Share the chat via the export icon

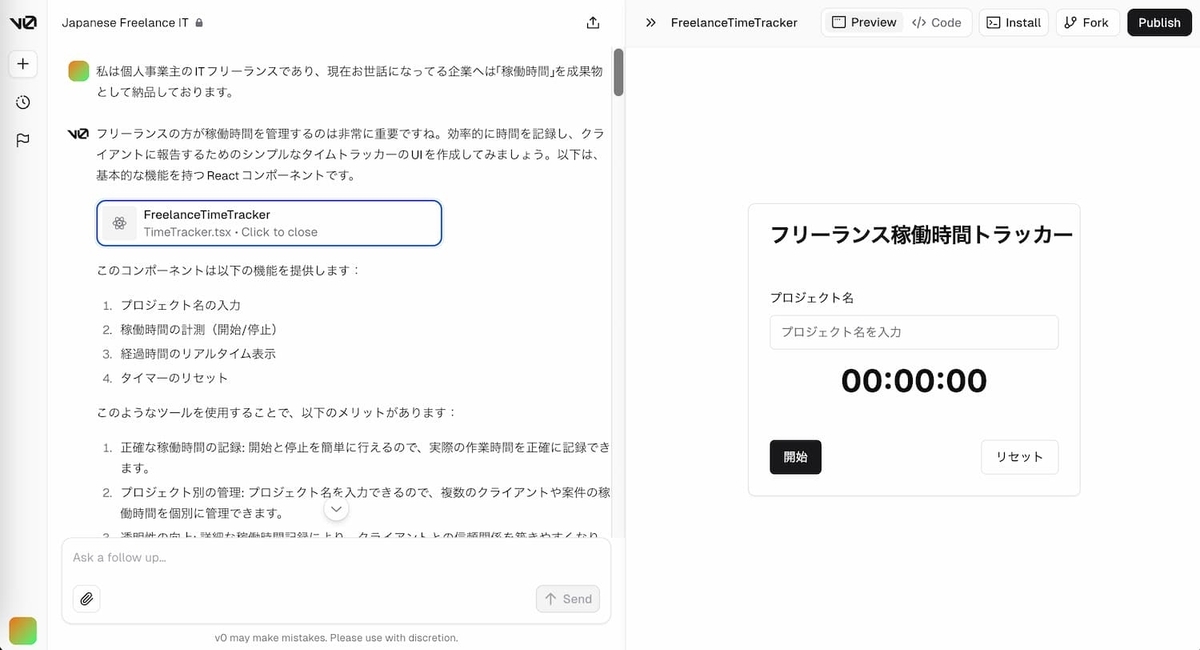592,21
